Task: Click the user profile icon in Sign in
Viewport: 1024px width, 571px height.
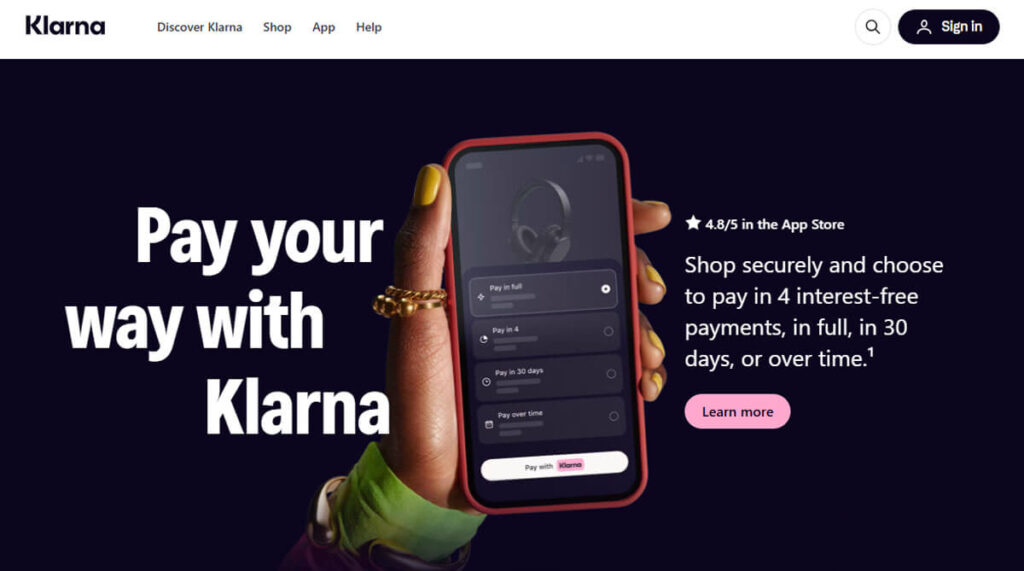Action: click(923, 27)
